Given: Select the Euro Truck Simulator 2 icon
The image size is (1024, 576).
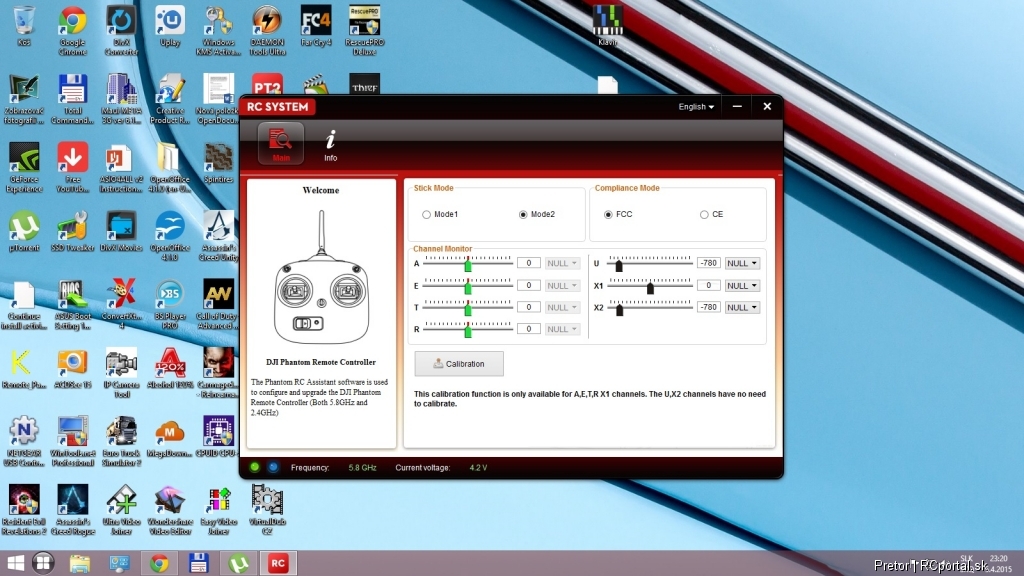Looking at the screenshot, I should tap(121, 442).
